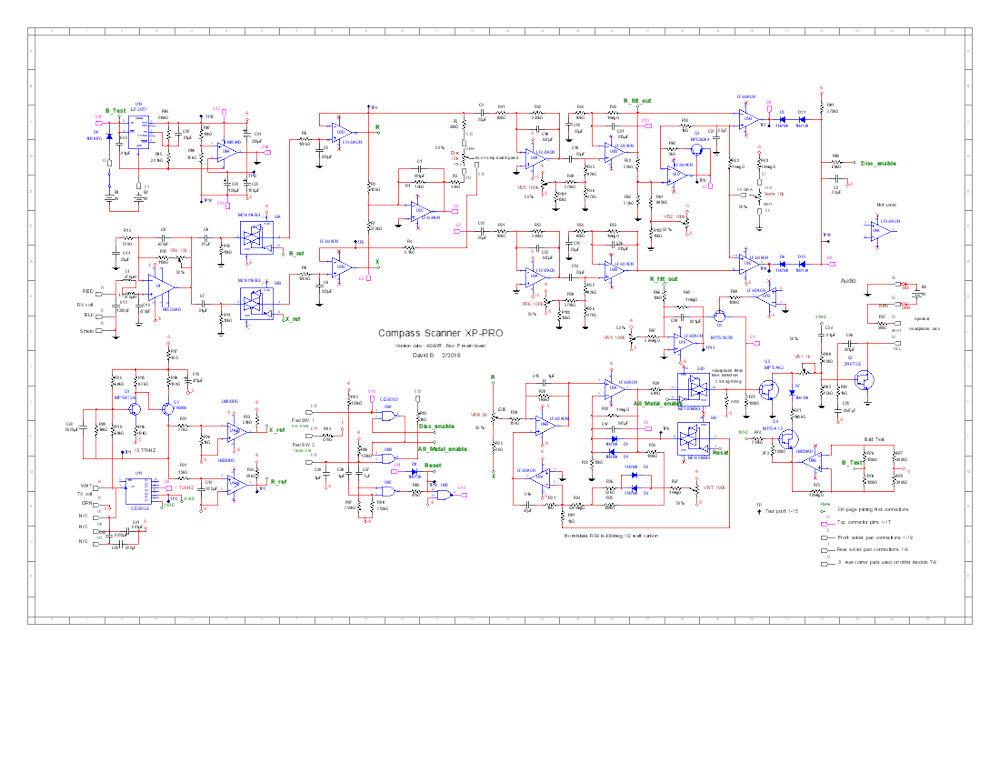This screenshot has width=1000, height=773.
Task: Click the 'Pad SW 1' switch label
Action: [x=303, y=420]
